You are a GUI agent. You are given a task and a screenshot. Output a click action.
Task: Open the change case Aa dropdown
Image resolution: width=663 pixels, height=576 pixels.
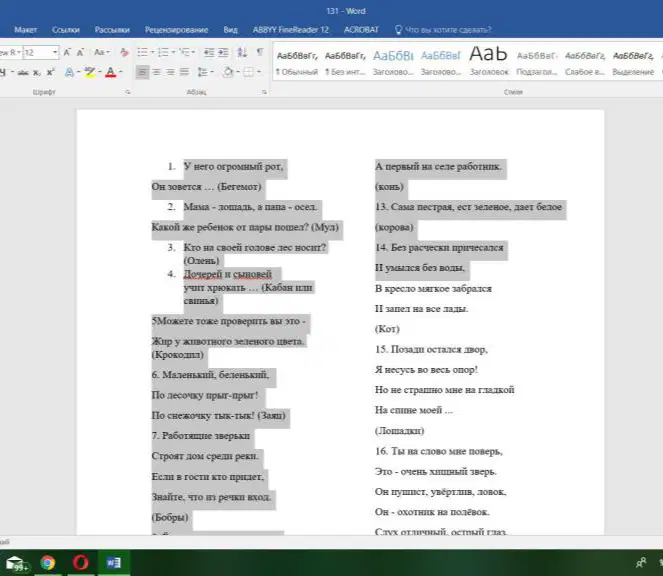click(x=102, y=52)
